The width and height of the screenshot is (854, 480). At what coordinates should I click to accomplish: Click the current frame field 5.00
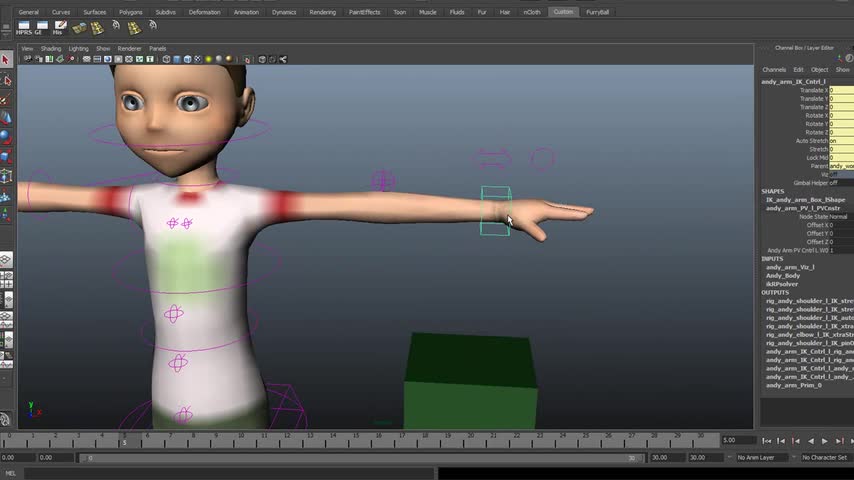(x=739, y=440)
